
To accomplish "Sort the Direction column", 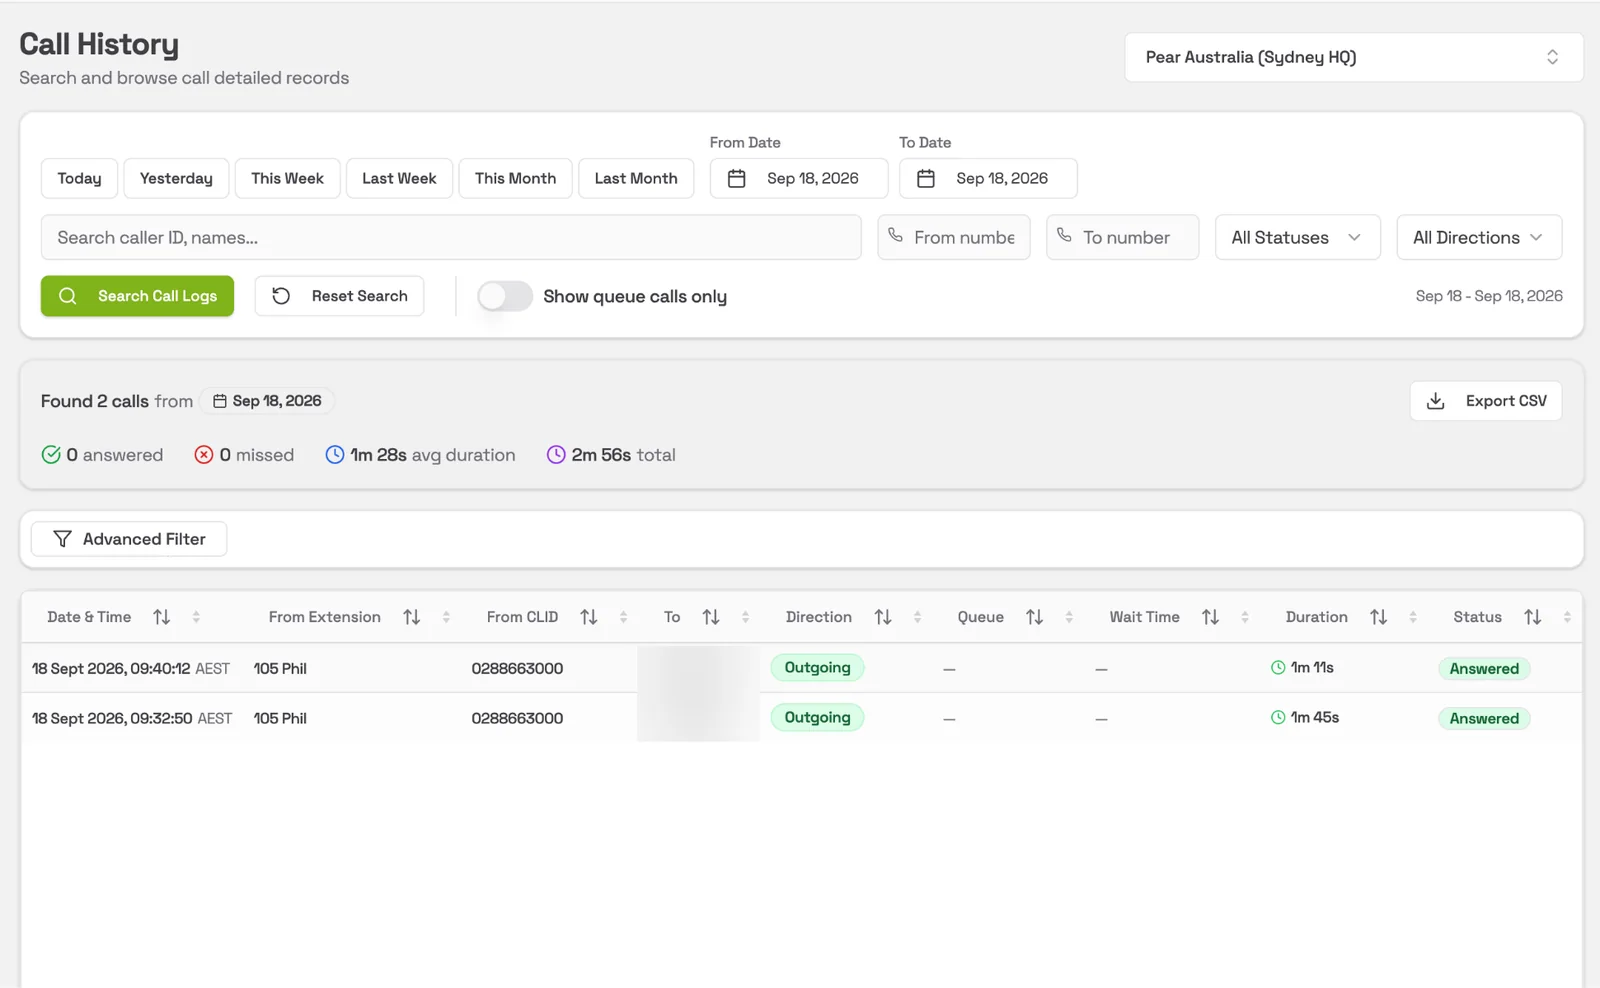I will click(882, 617).
